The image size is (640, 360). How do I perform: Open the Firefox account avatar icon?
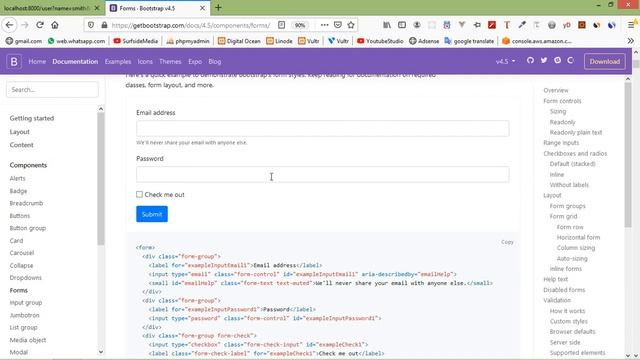tap(417, 25)
